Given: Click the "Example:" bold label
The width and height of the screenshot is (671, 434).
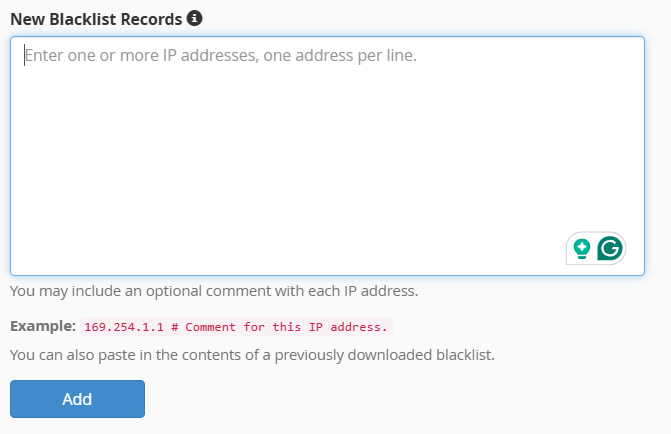Looking at the screenshot, I should [x=43, y=326].
